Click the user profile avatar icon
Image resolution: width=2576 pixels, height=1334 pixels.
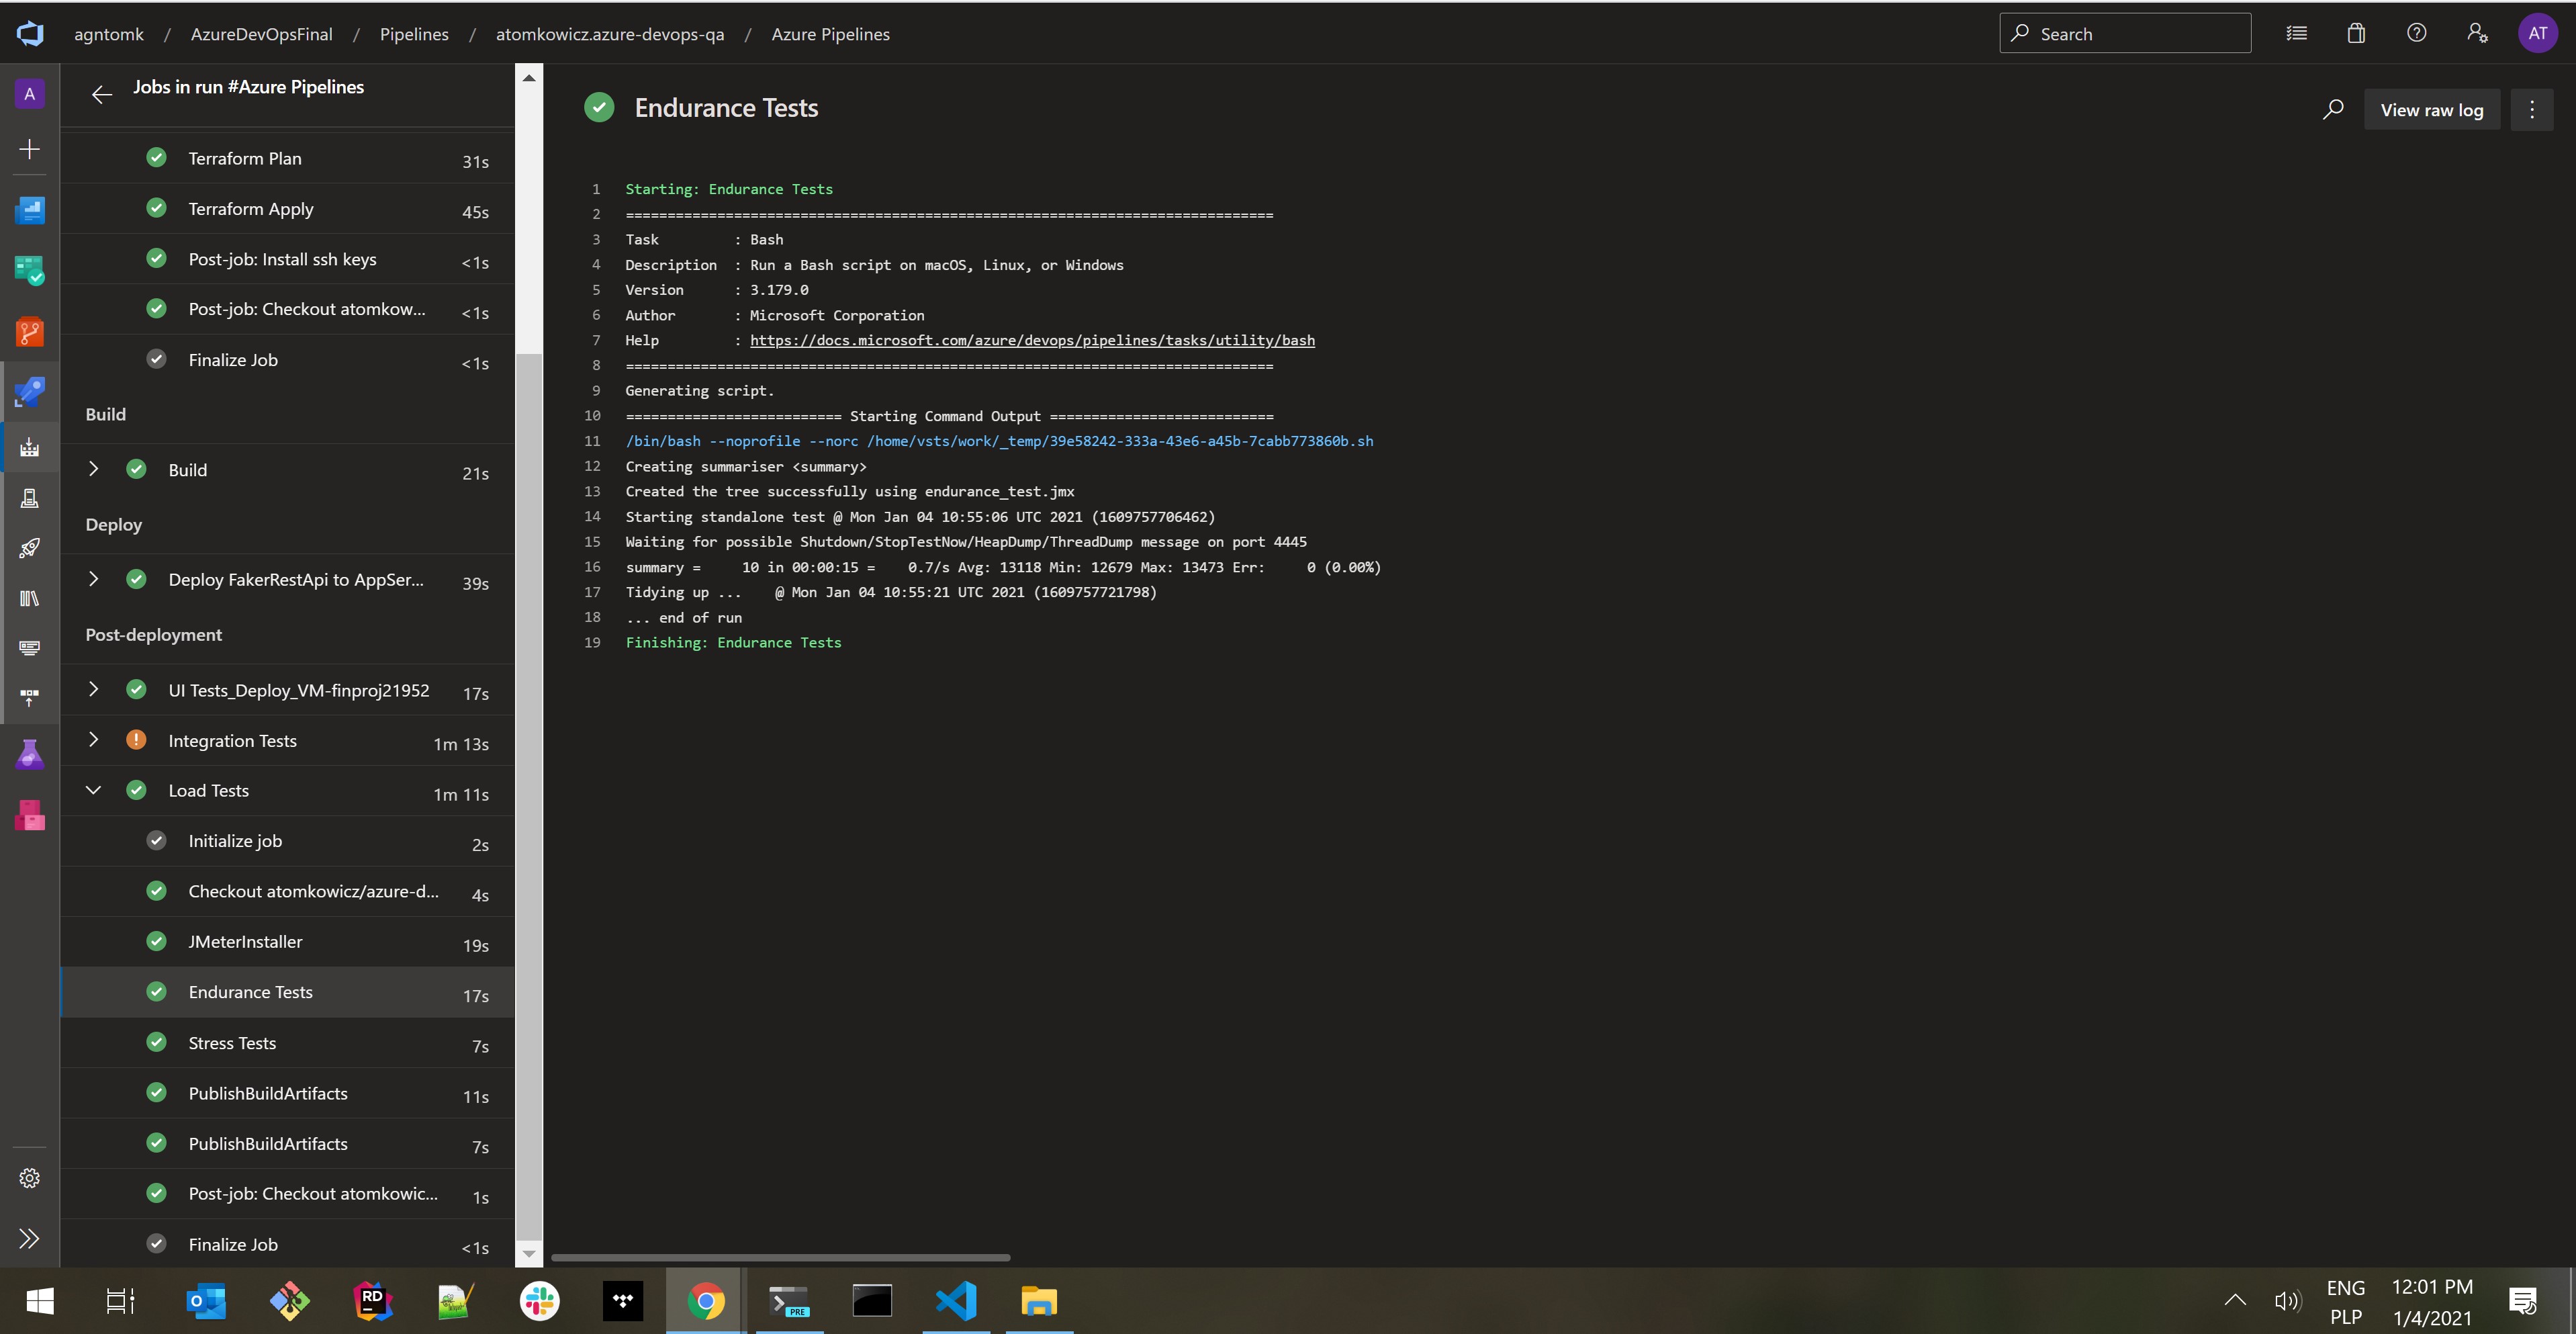[2537, 32]
